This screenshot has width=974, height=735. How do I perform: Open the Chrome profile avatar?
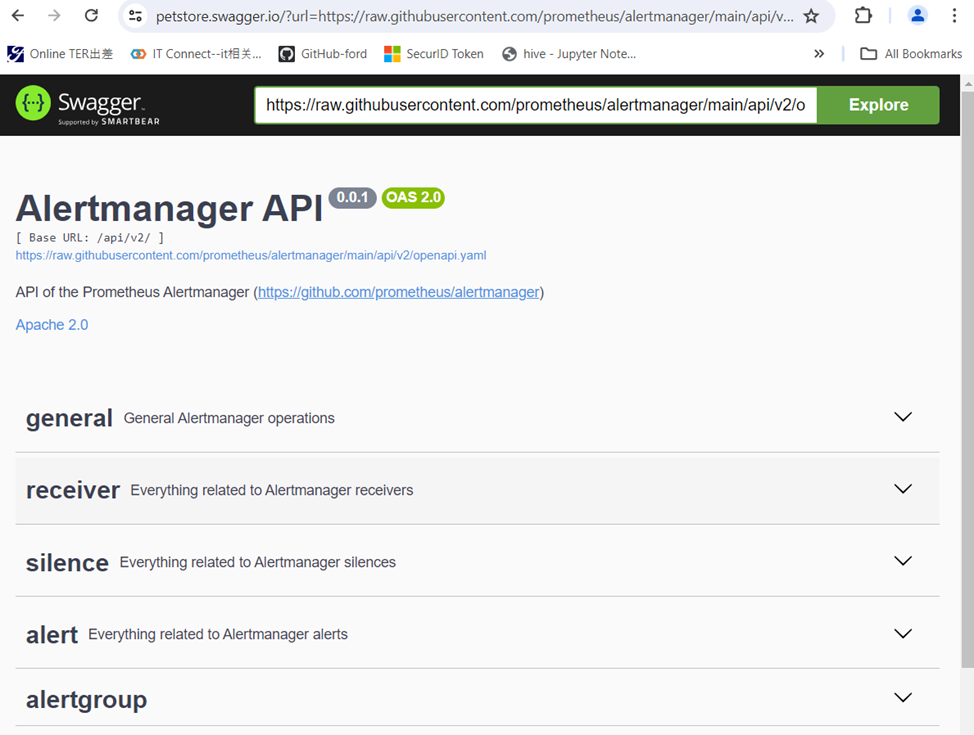point(917,16)
